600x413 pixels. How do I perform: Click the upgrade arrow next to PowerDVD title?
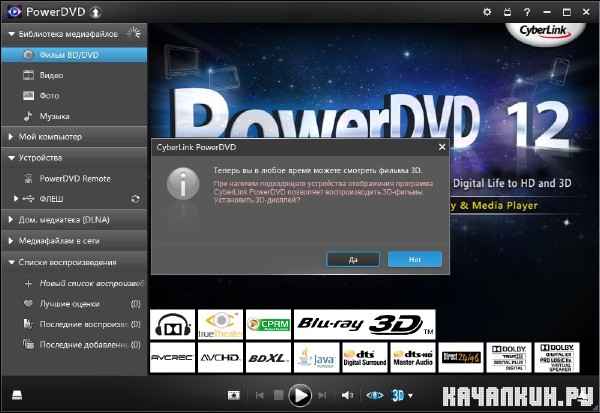95,12
